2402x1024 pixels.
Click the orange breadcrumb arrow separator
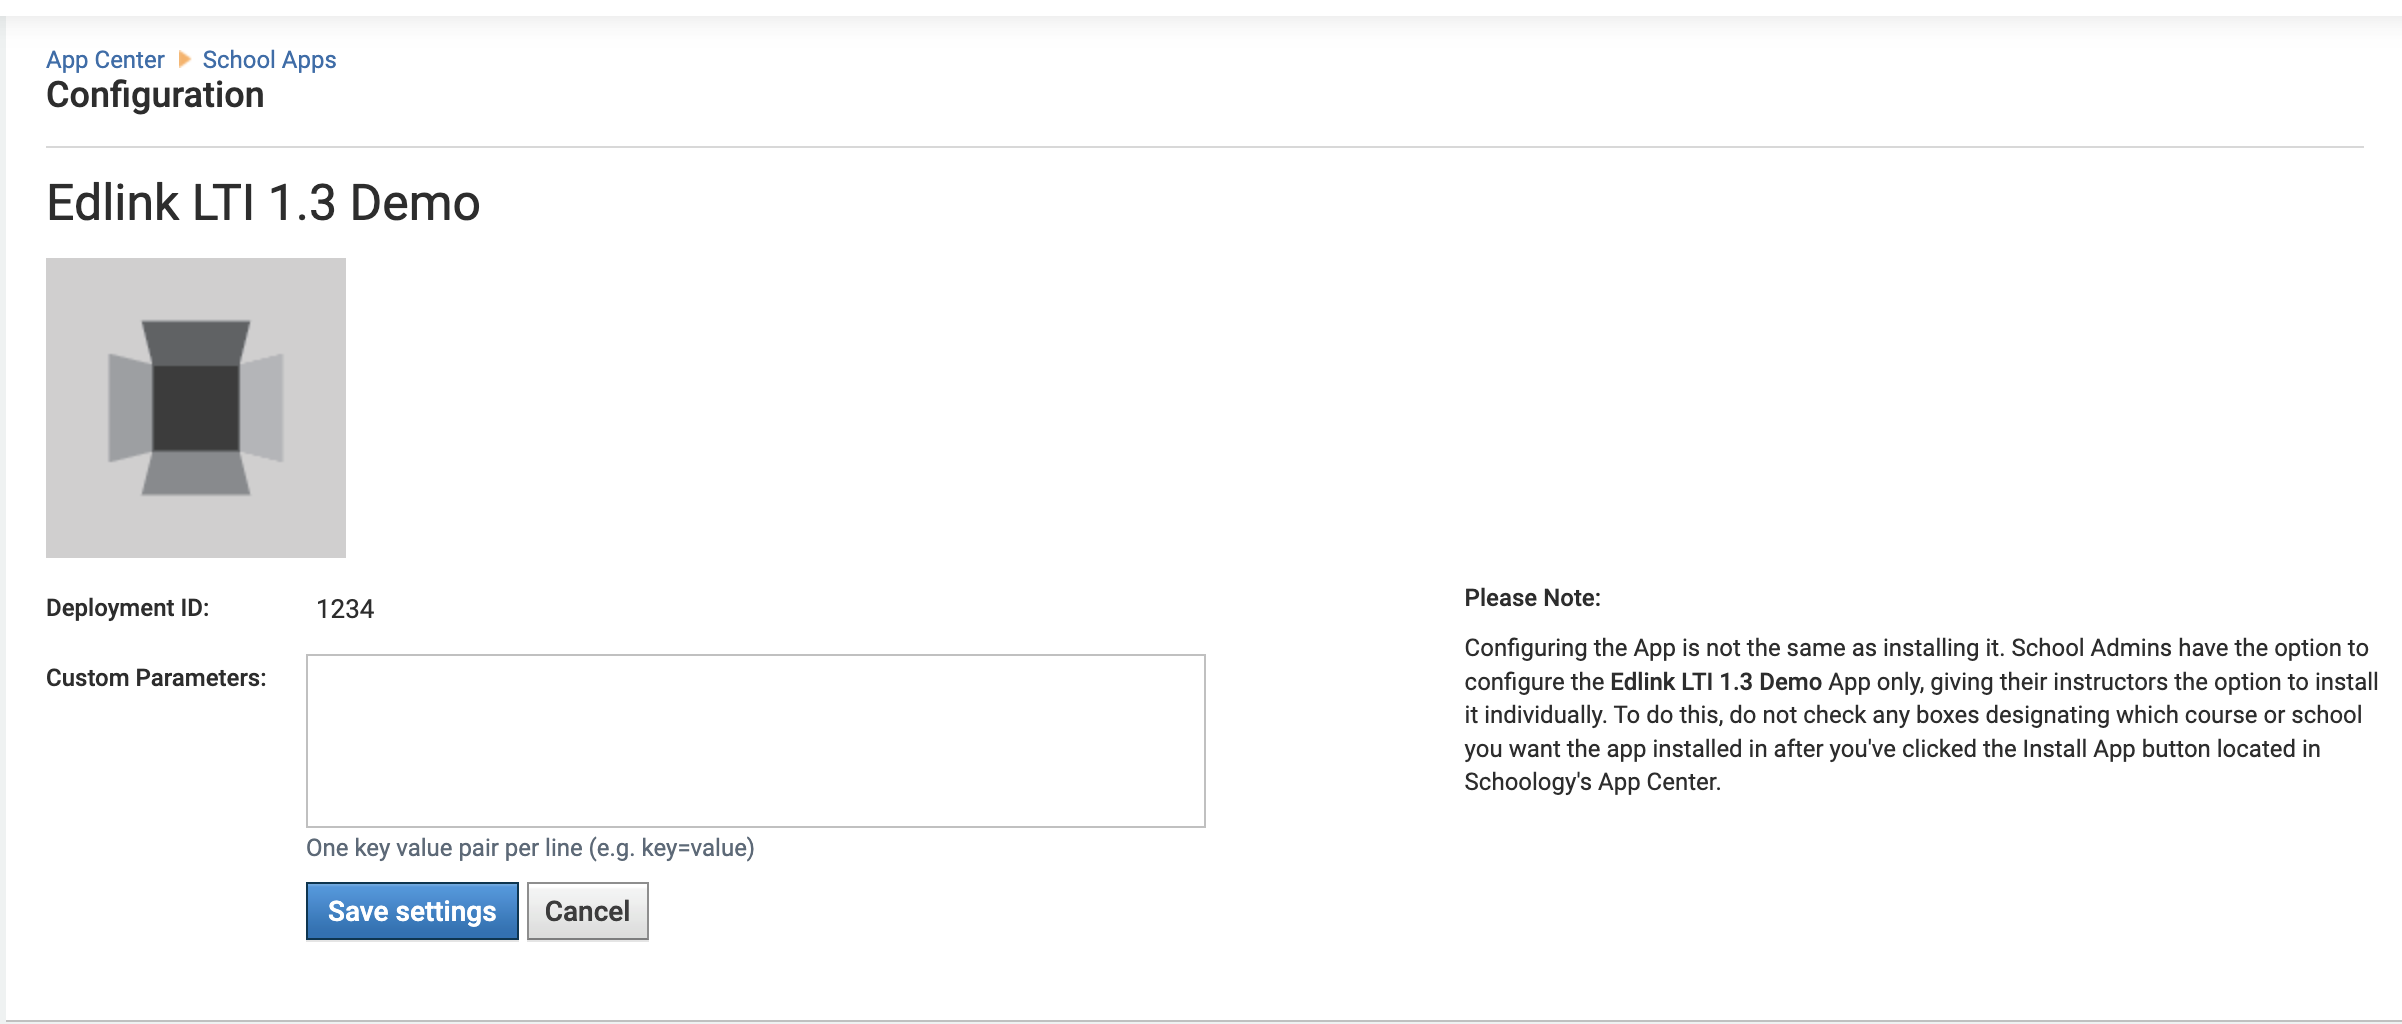point(185,59)
